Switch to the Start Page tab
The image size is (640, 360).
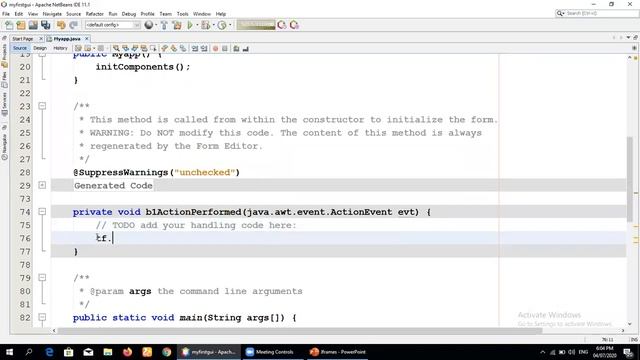23,39
